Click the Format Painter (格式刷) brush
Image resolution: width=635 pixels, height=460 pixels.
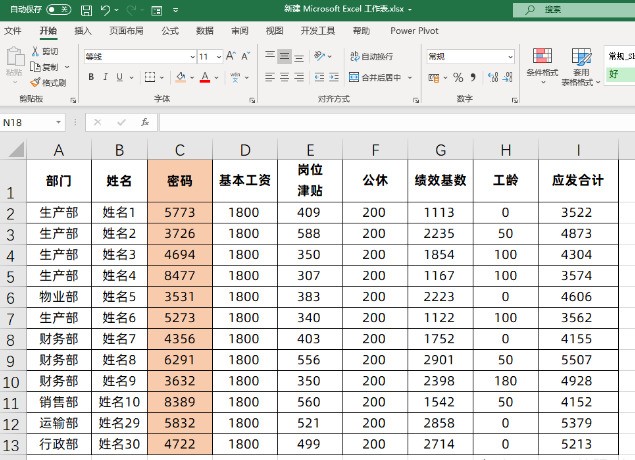(x=35, y=83)
